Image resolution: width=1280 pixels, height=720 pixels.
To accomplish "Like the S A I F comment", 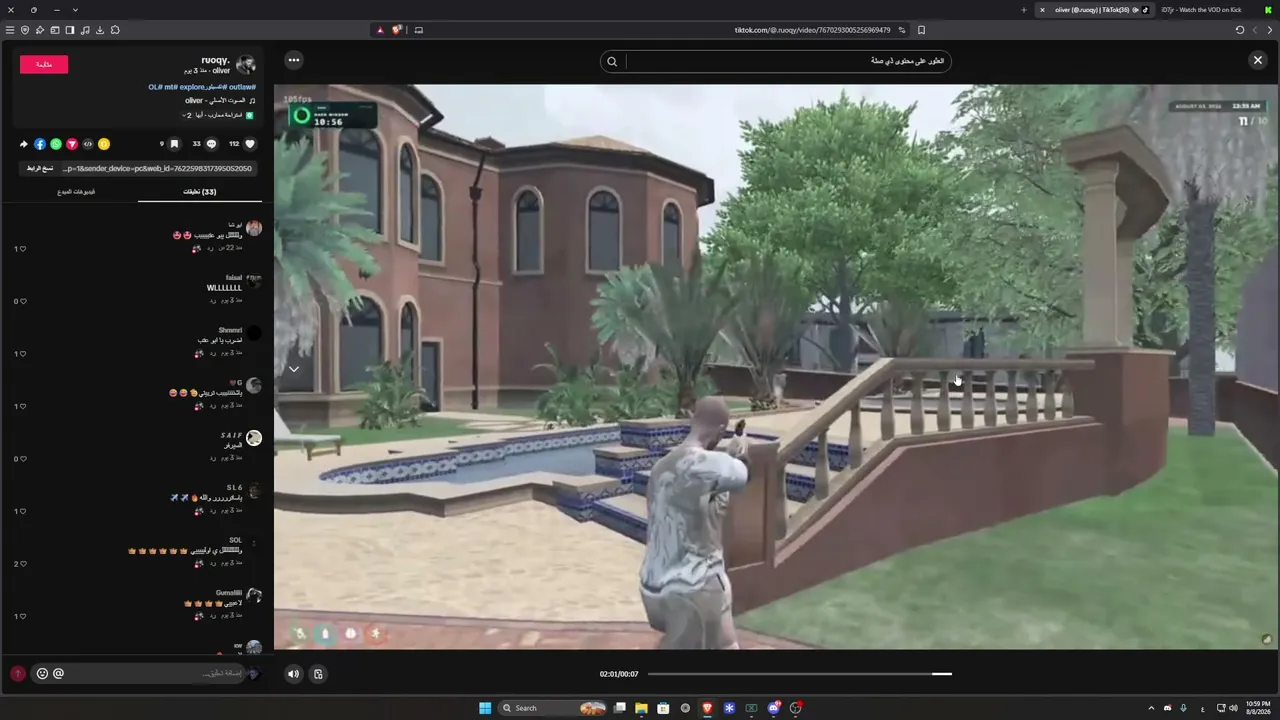I will click(x=23, y=459).
